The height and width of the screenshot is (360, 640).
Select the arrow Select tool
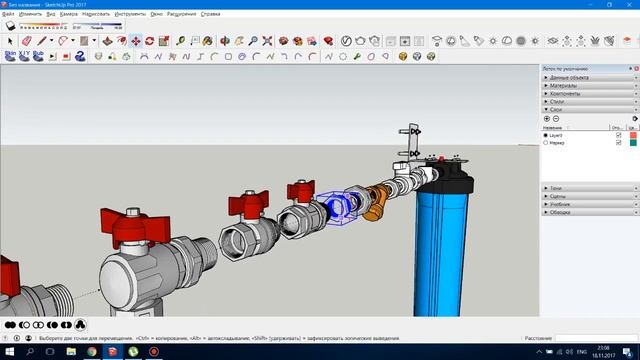[10, 41]
